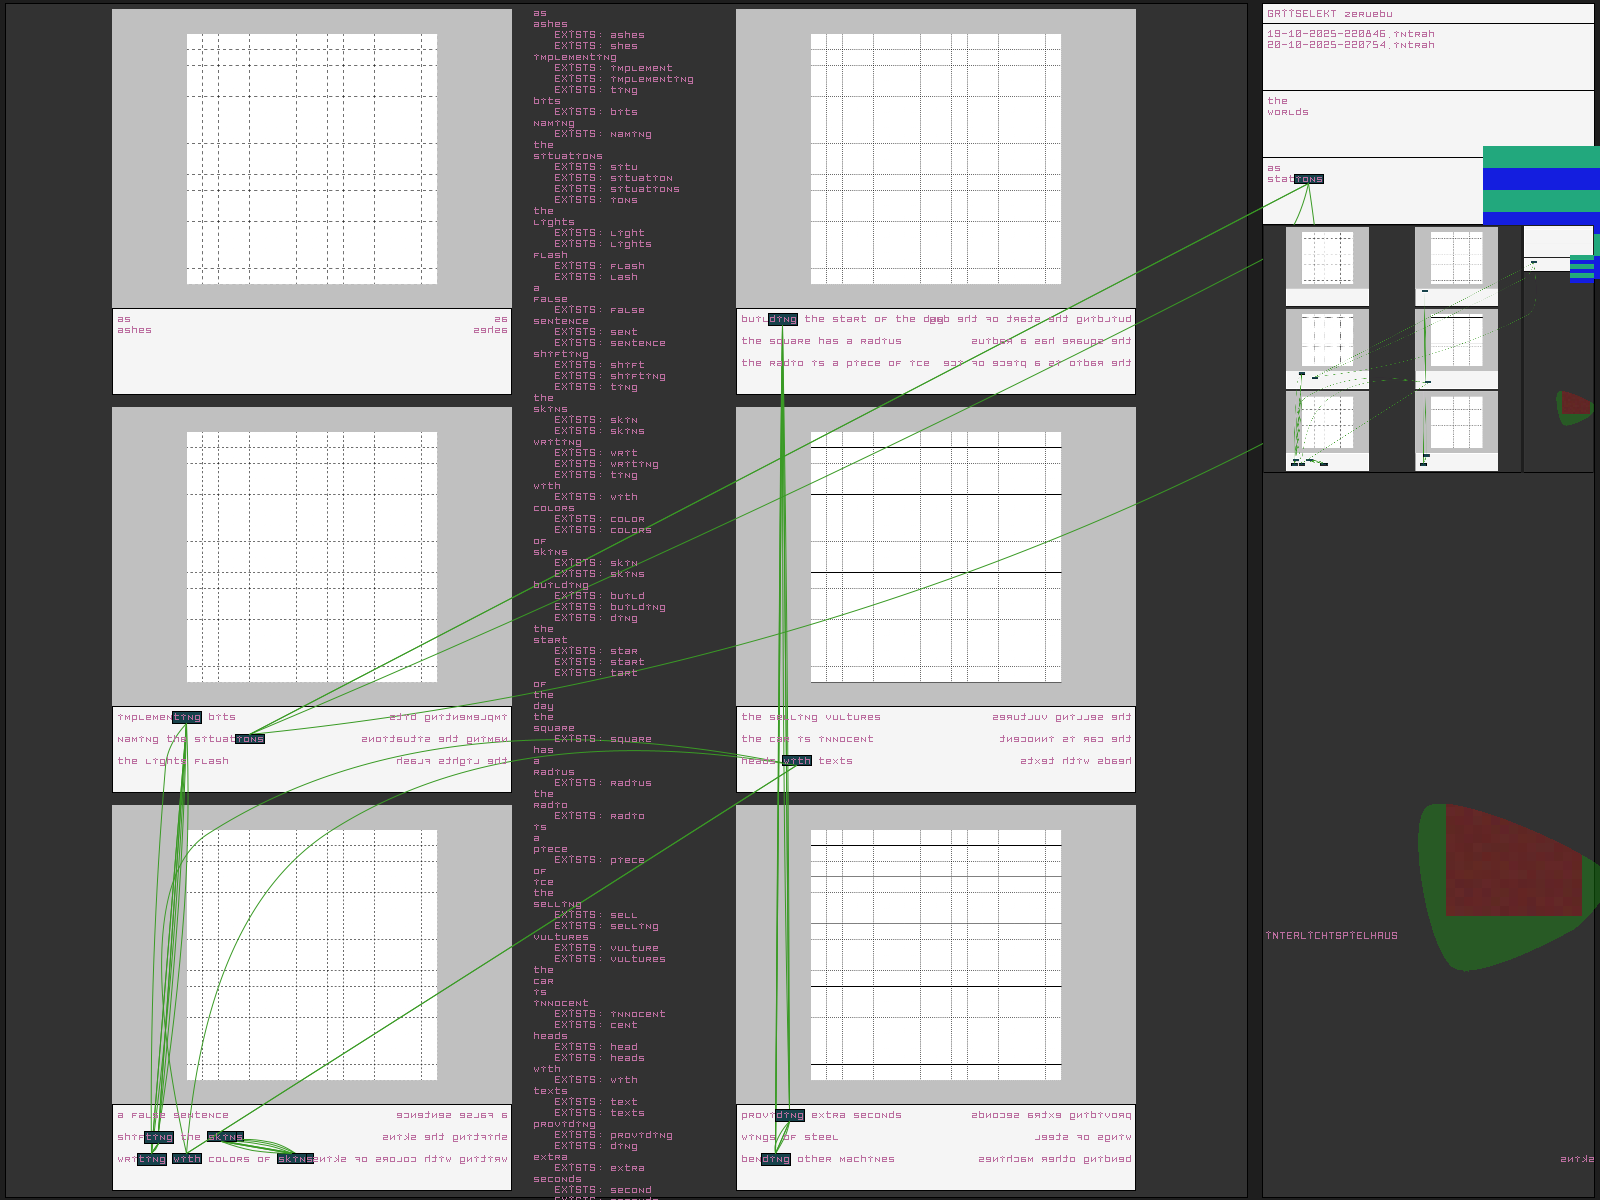Click highlighted "ting" in "implementing bits"
Viewport: 1600px width, 1200px height.
[187, 717]
